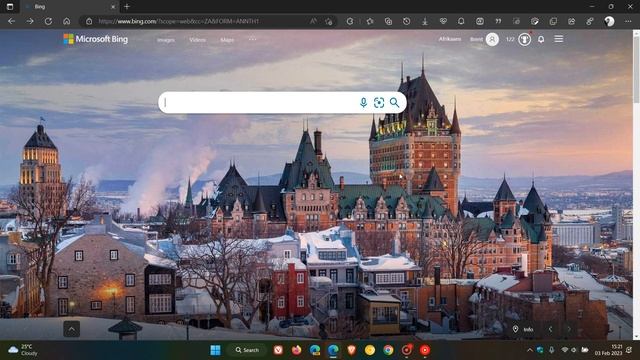The width and height of the screenshot is (640, 360).
Task: Show image Info location label
Action: click(524, 329)
